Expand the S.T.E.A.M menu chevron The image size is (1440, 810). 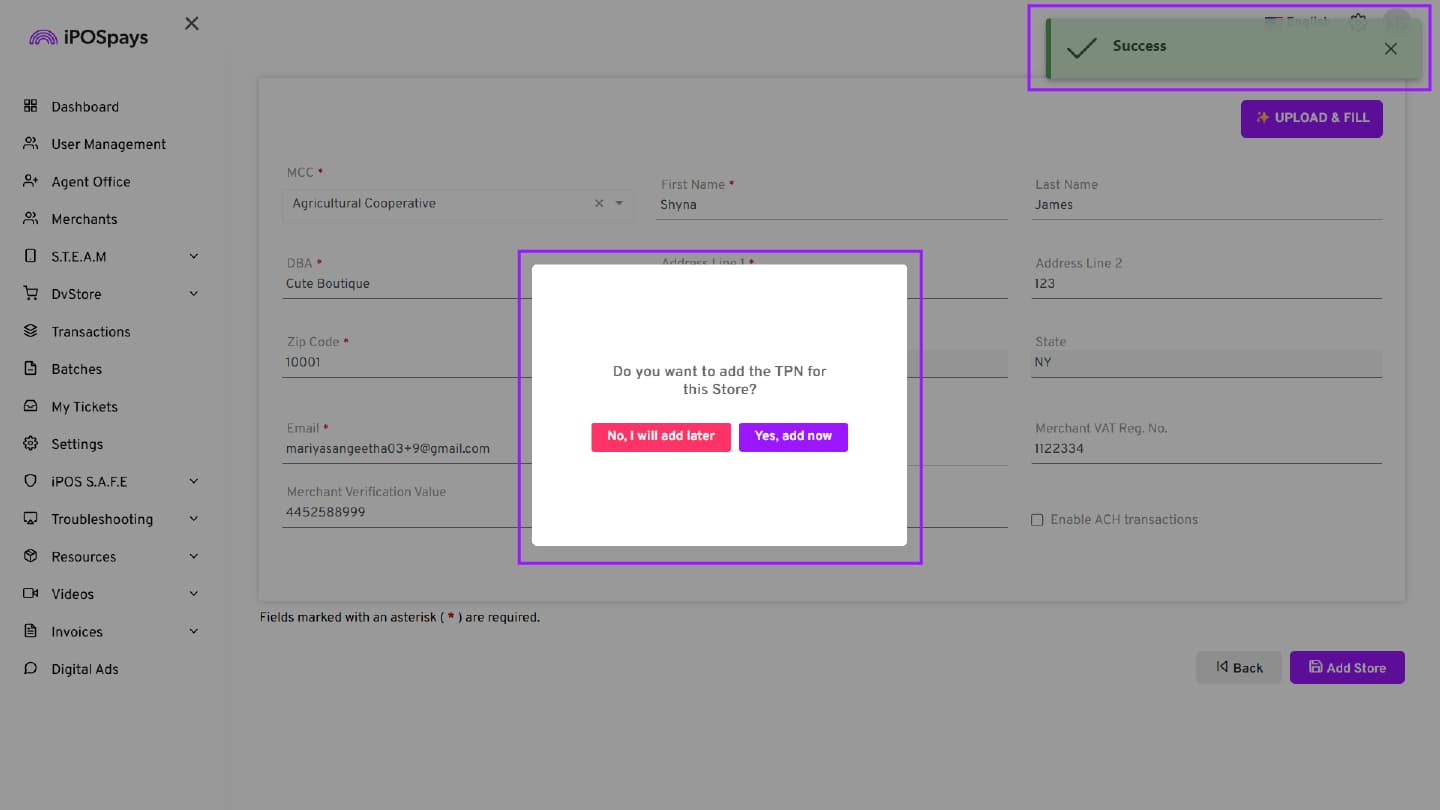(194, 256)
